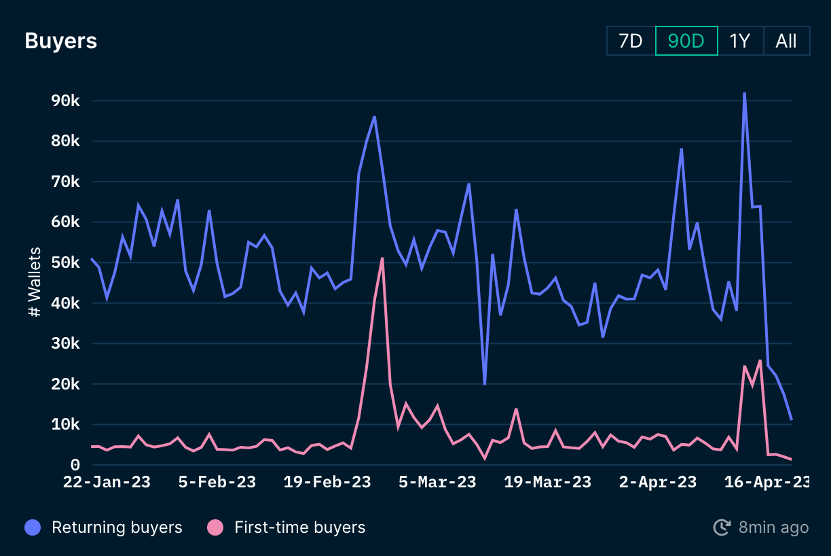Click the 8min ago timestamp text

click(x=774, y=527)
